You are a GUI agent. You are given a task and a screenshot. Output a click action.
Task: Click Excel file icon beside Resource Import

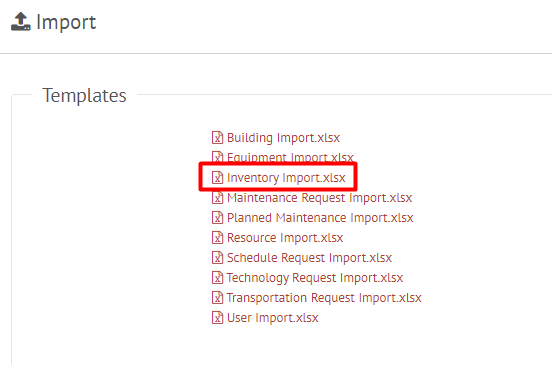[217, 238]
